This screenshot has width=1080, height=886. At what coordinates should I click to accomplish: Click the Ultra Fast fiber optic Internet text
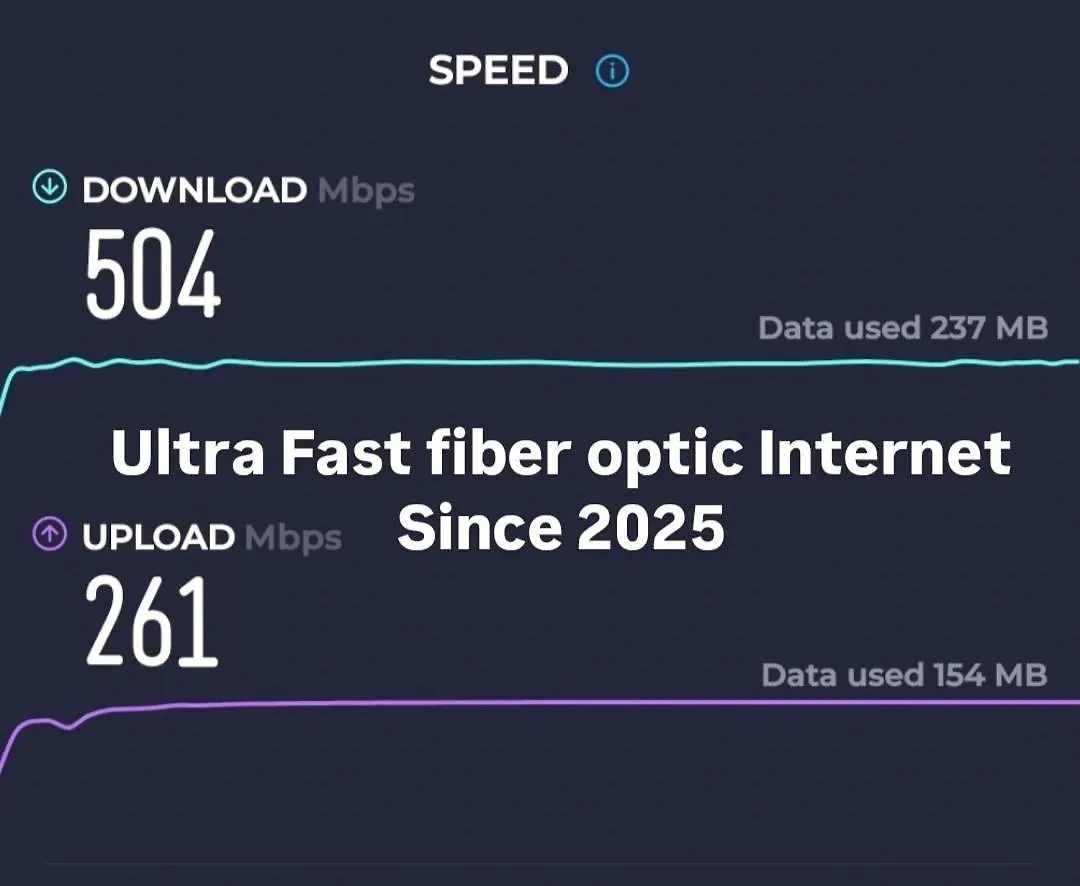pyautogui.click(x=561, y=453)
